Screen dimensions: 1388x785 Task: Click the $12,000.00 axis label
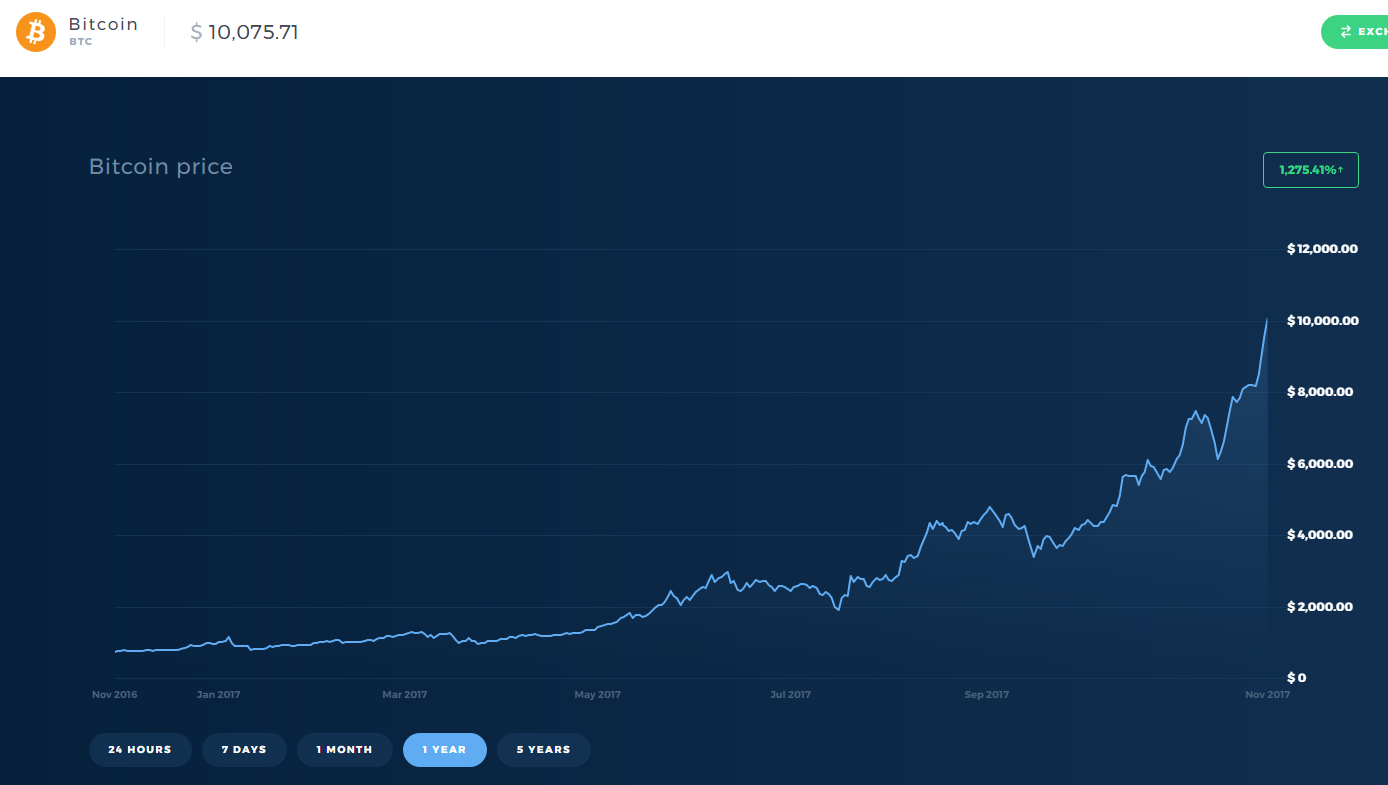1322,249
